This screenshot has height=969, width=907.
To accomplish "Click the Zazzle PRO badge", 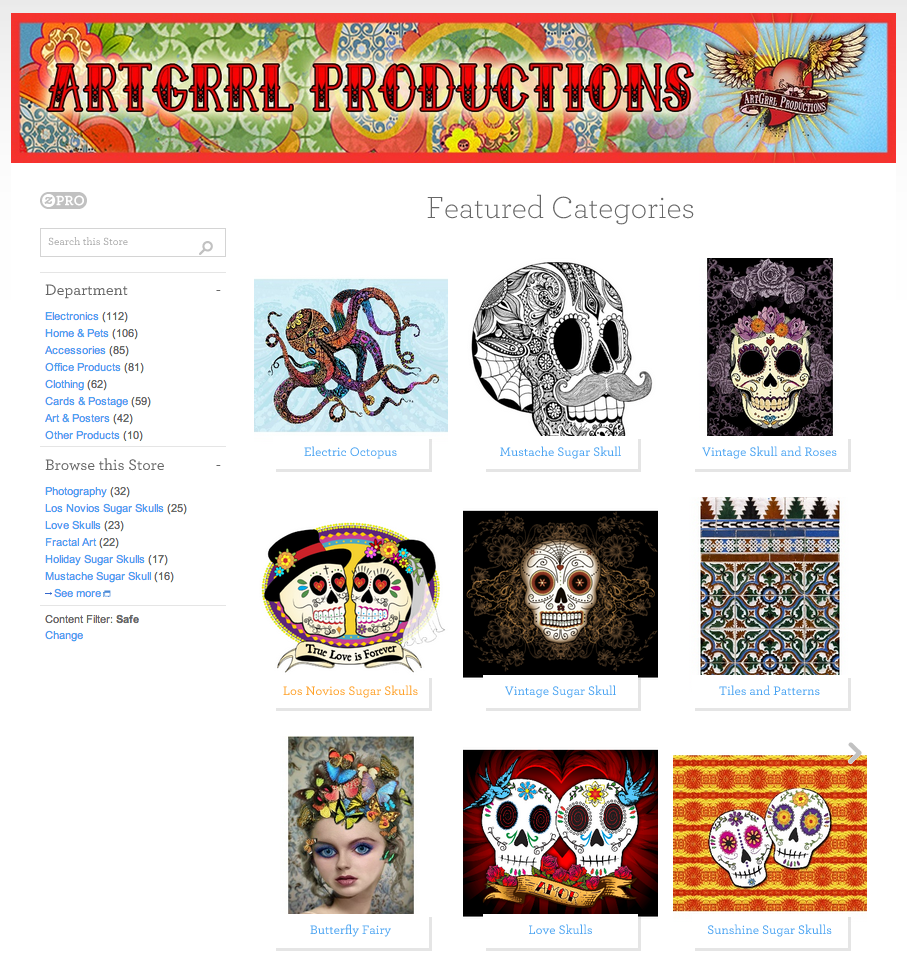I will point(64,201).
